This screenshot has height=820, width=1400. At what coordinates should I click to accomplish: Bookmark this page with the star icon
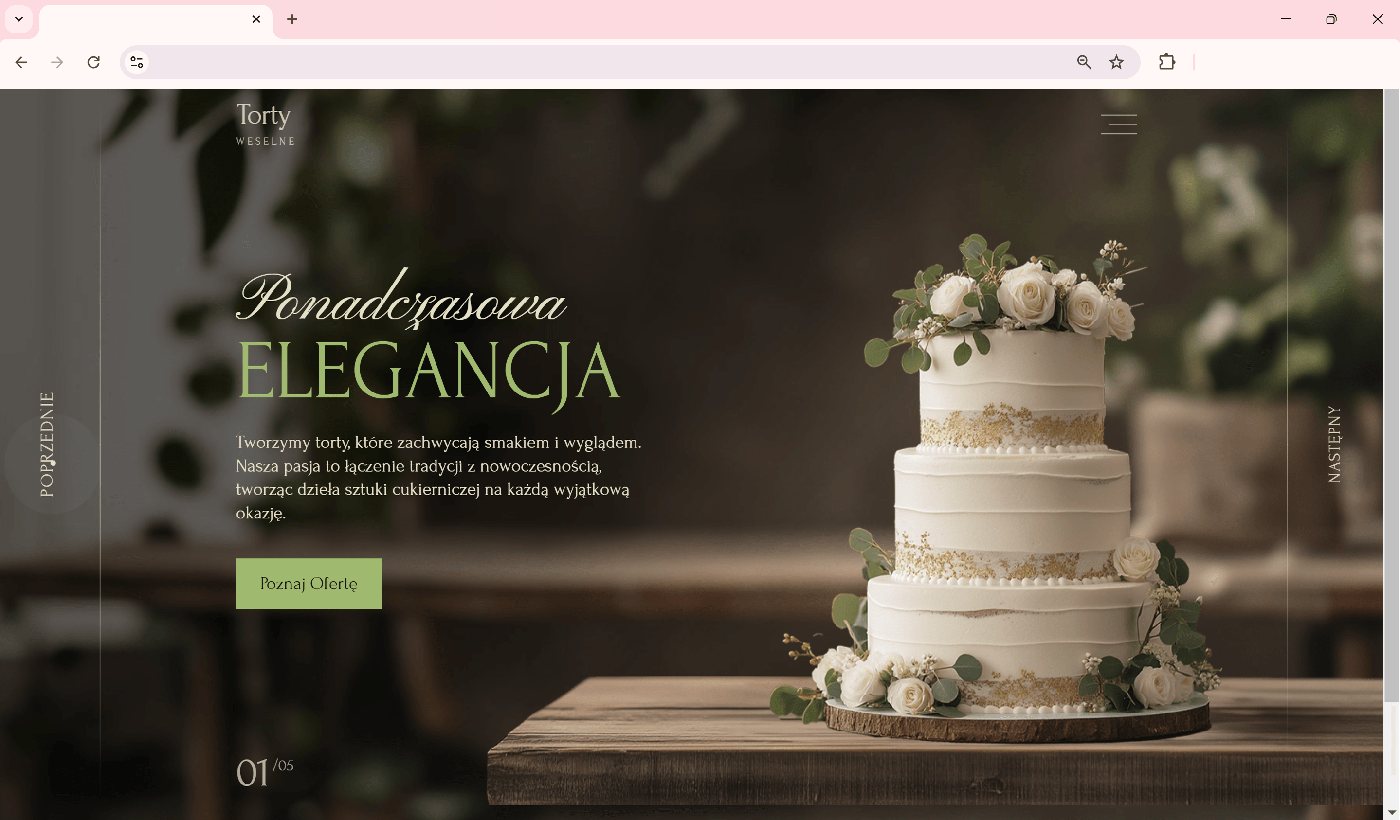1117,62
